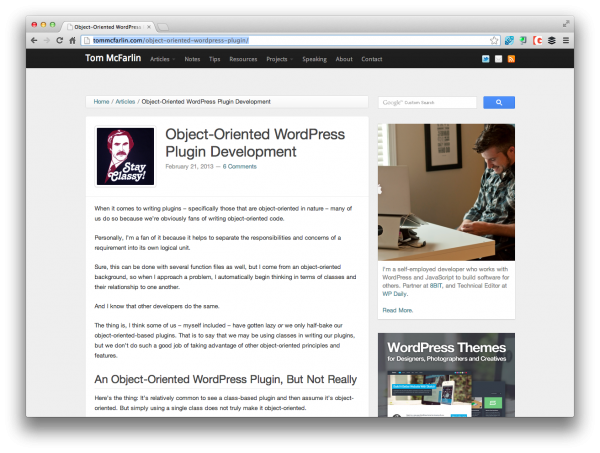Click the Read More link
This screenshot has width=600, height=453.
(398, 310)
